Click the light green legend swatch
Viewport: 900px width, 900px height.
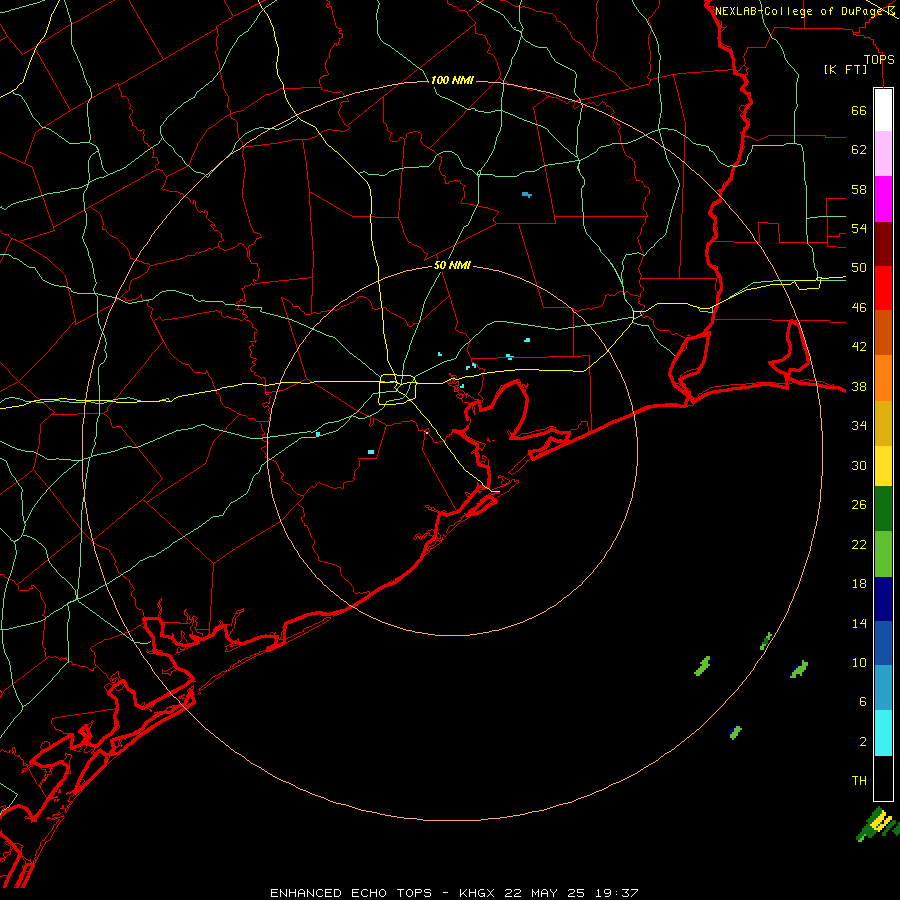click(883, 554)
